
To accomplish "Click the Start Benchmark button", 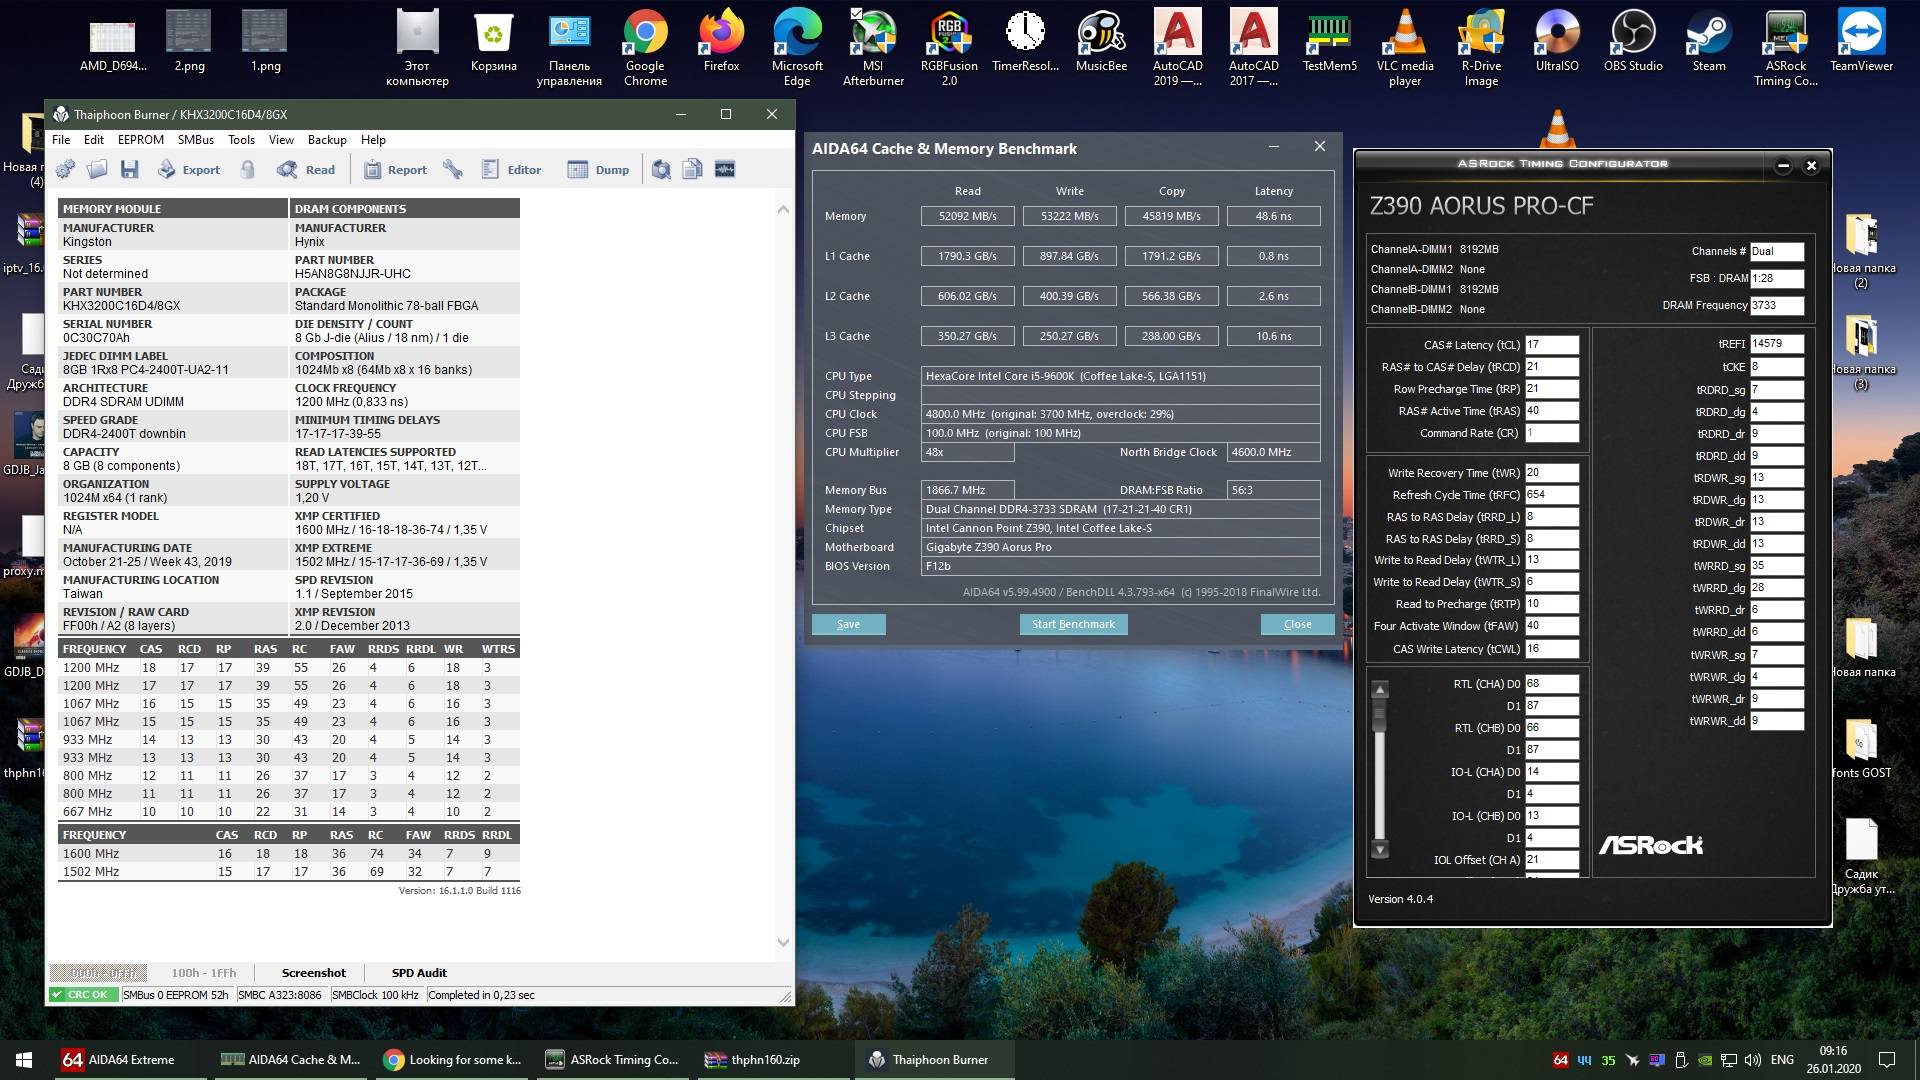I will (1073, 624).
